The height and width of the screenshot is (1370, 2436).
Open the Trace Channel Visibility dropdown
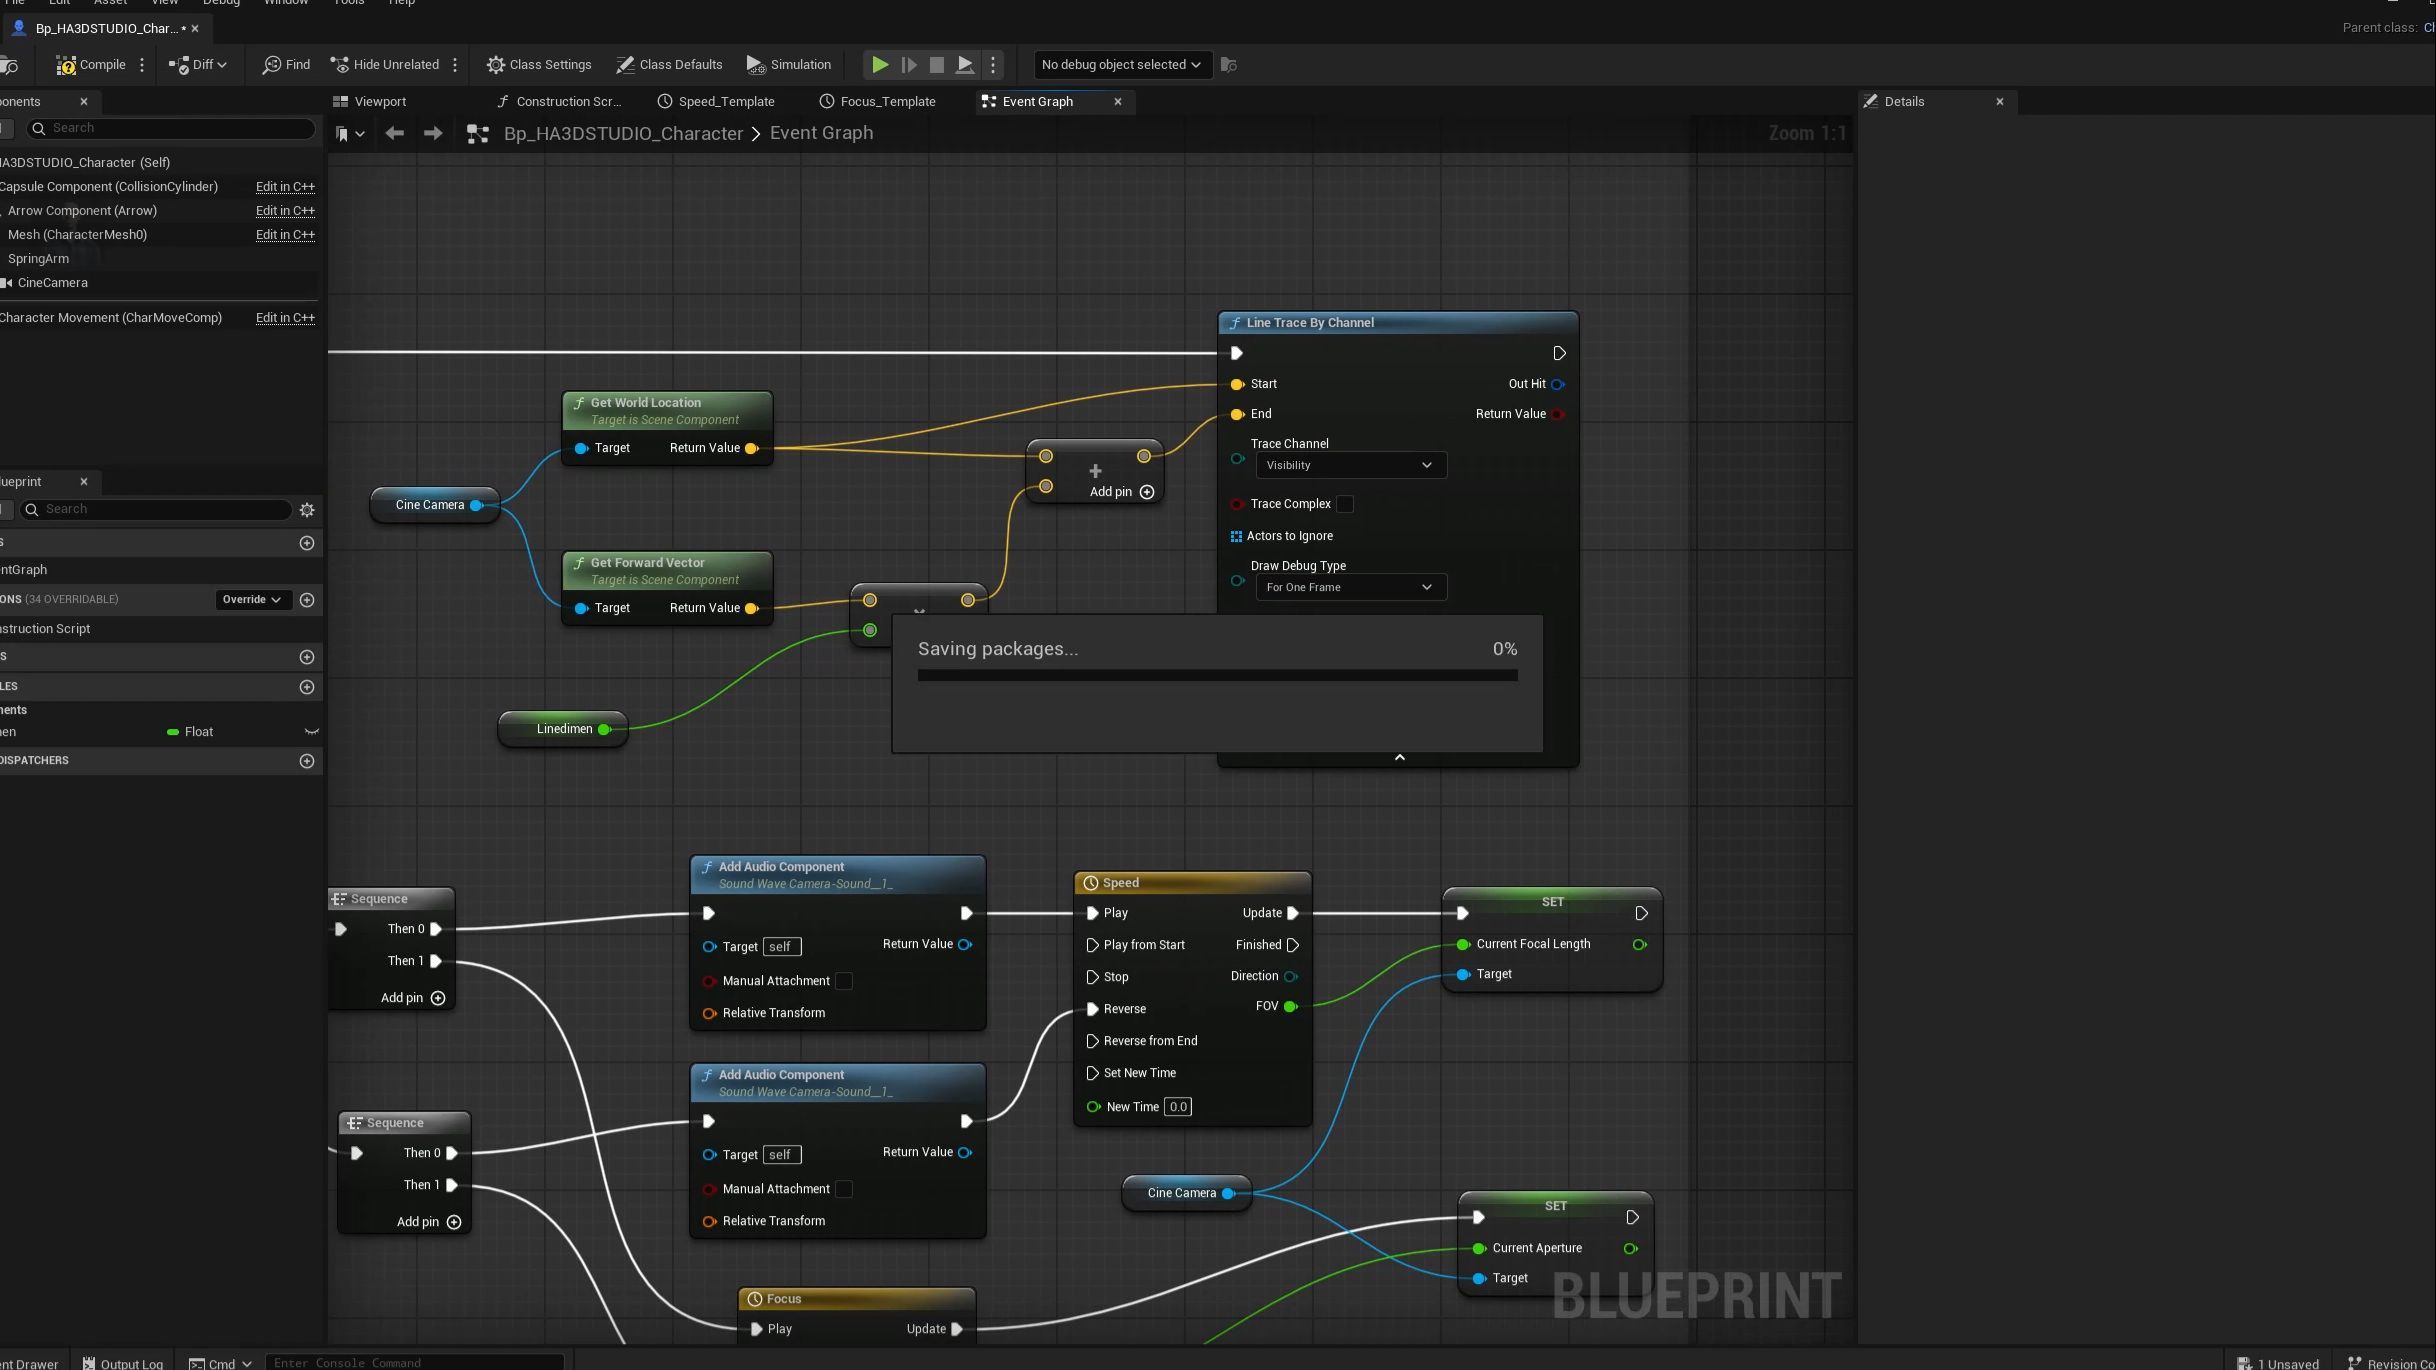coord(1350,465)
